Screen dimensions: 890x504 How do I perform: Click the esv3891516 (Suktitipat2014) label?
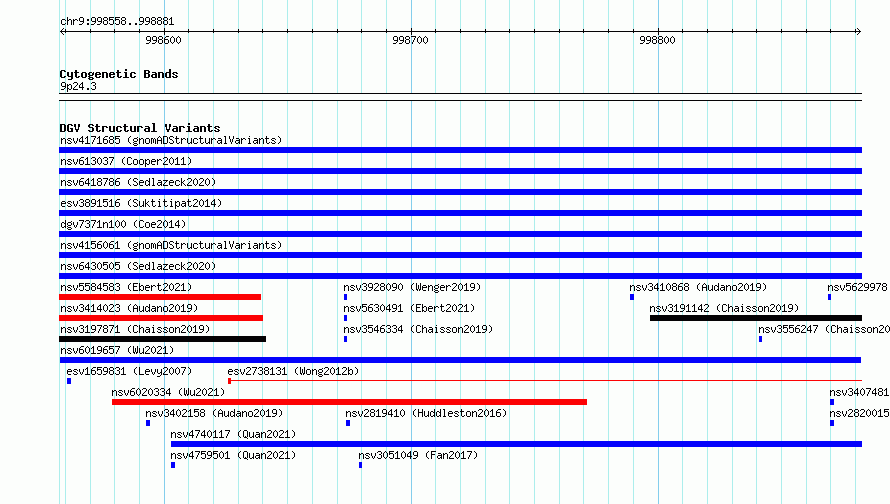(141, 203)
